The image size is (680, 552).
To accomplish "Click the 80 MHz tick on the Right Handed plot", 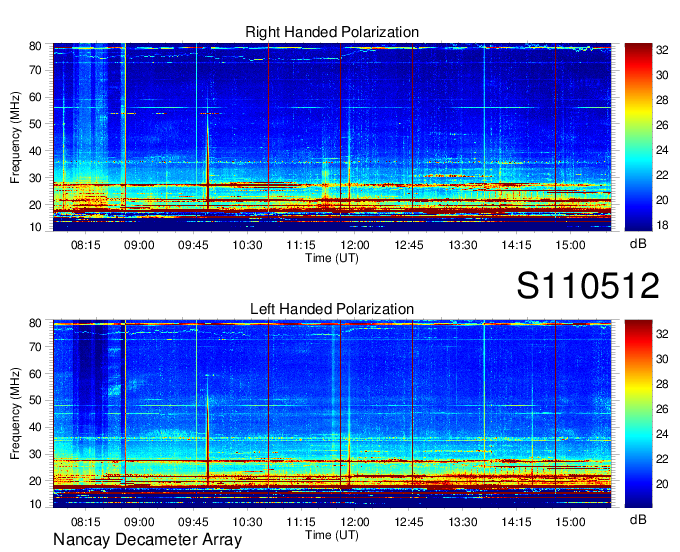I will 35,46.
